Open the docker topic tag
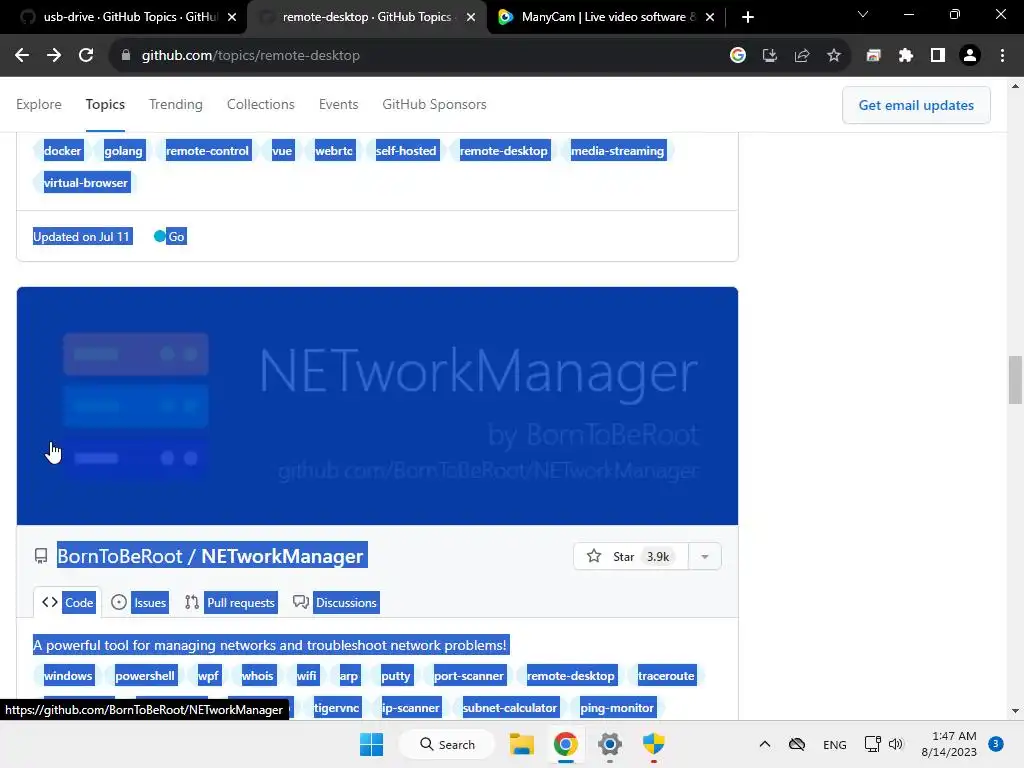 click(63, 151)
